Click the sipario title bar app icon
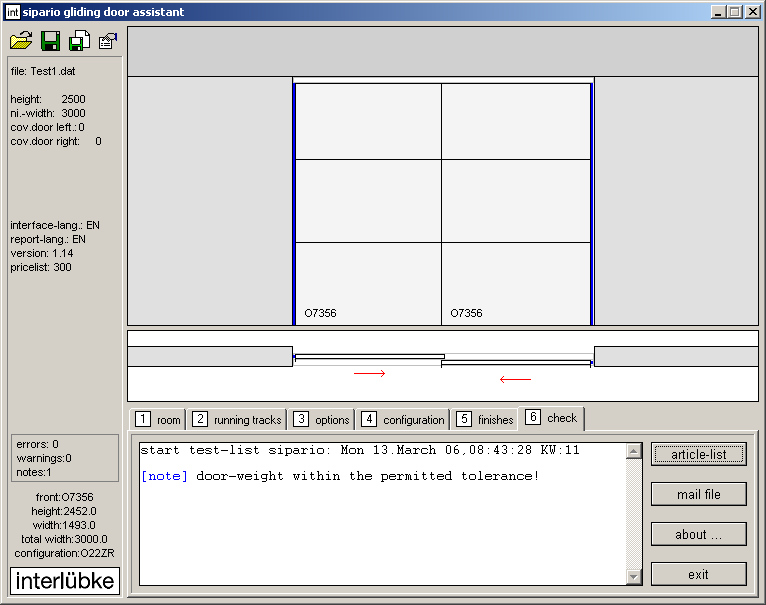Viewport: 766px width, 605px height. pos(12,12)
